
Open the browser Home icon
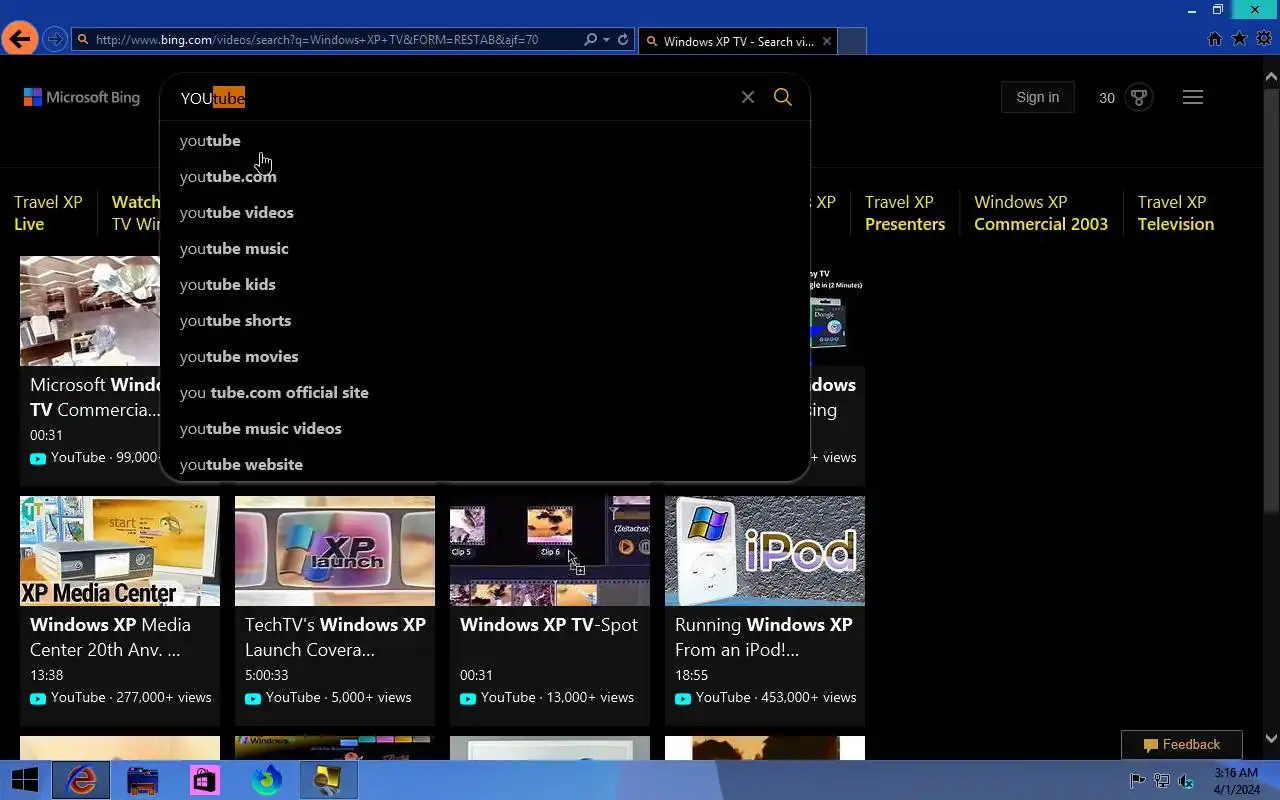[1215, 39]
